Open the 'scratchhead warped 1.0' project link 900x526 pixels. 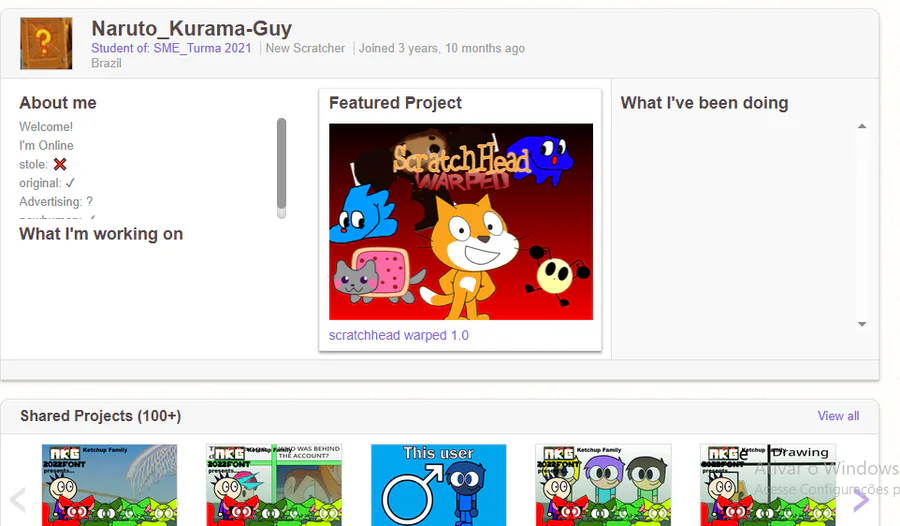398,335
